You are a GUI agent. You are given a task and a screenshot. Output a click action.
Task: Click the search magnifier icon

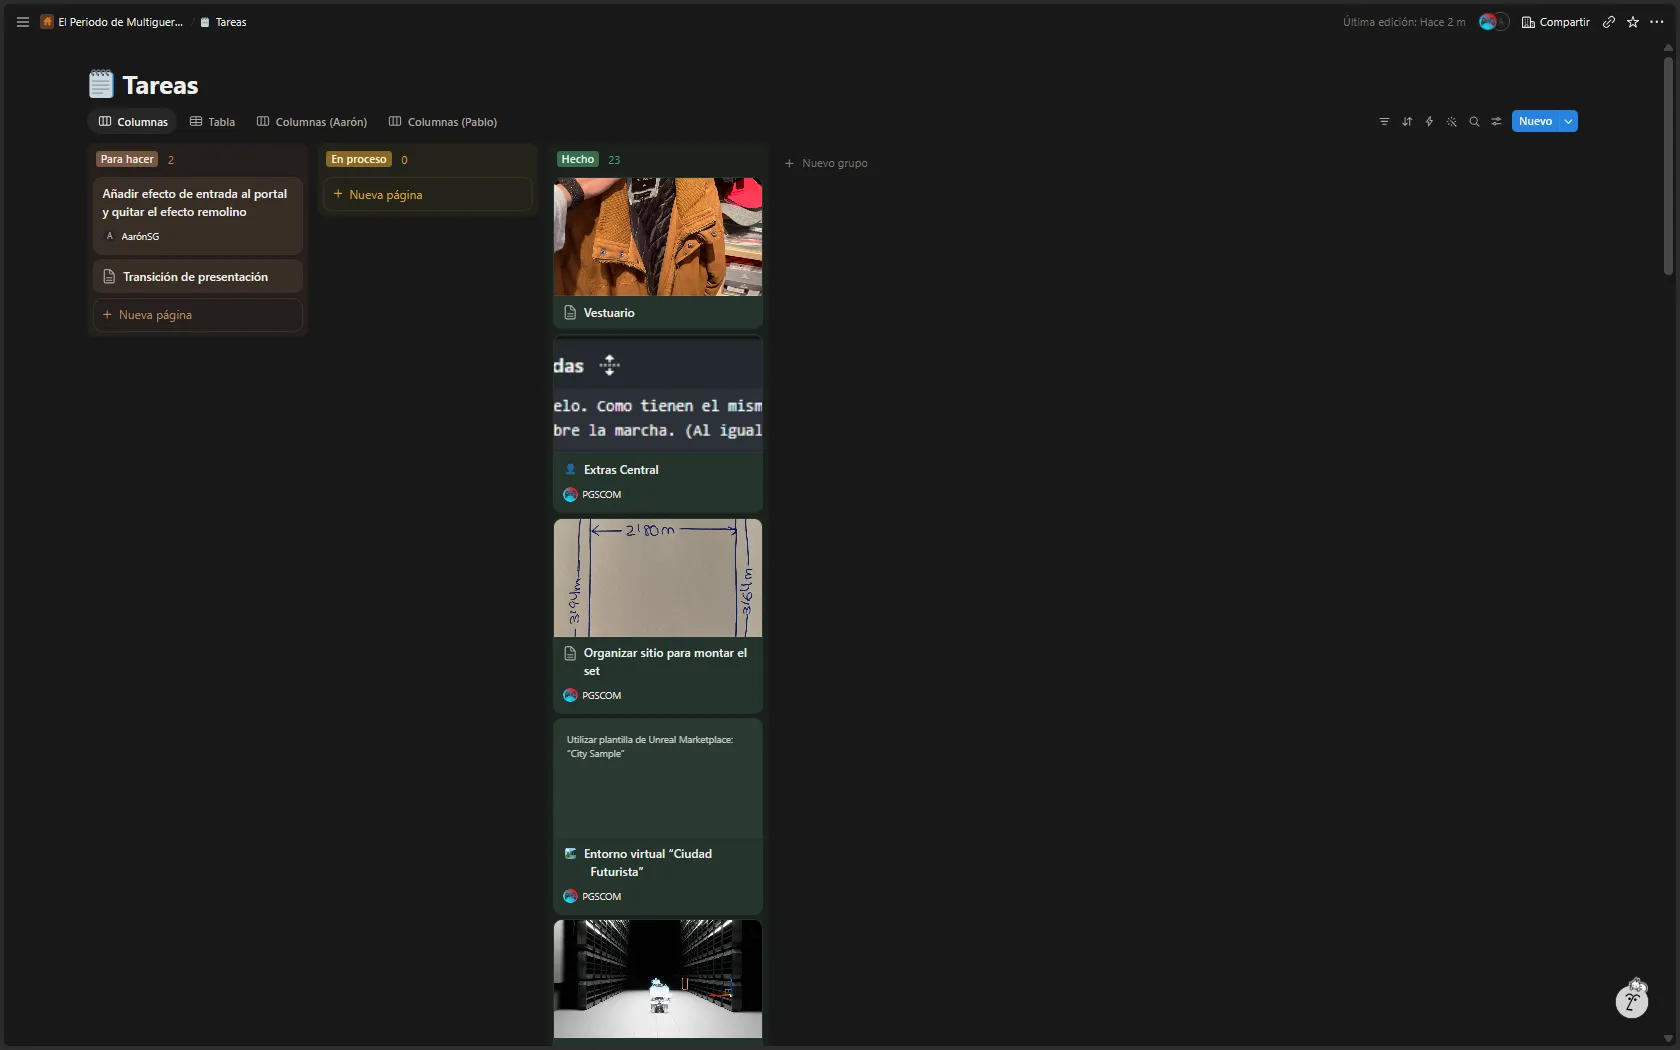[1474, 122]
